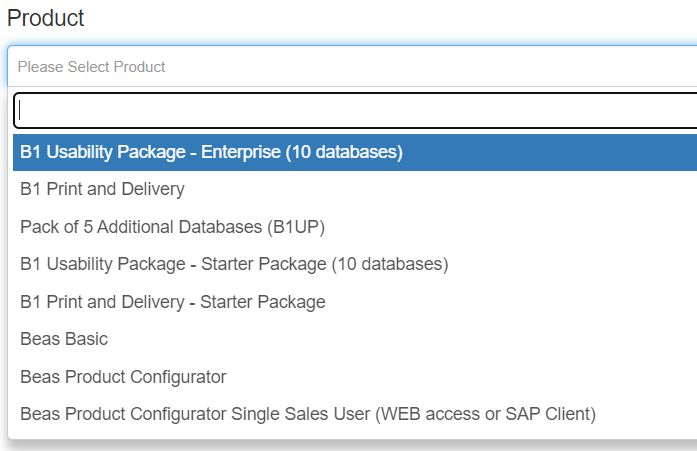Choose the B1UP additional databases pack
697x451 pixels.
(x=355, y=227)
